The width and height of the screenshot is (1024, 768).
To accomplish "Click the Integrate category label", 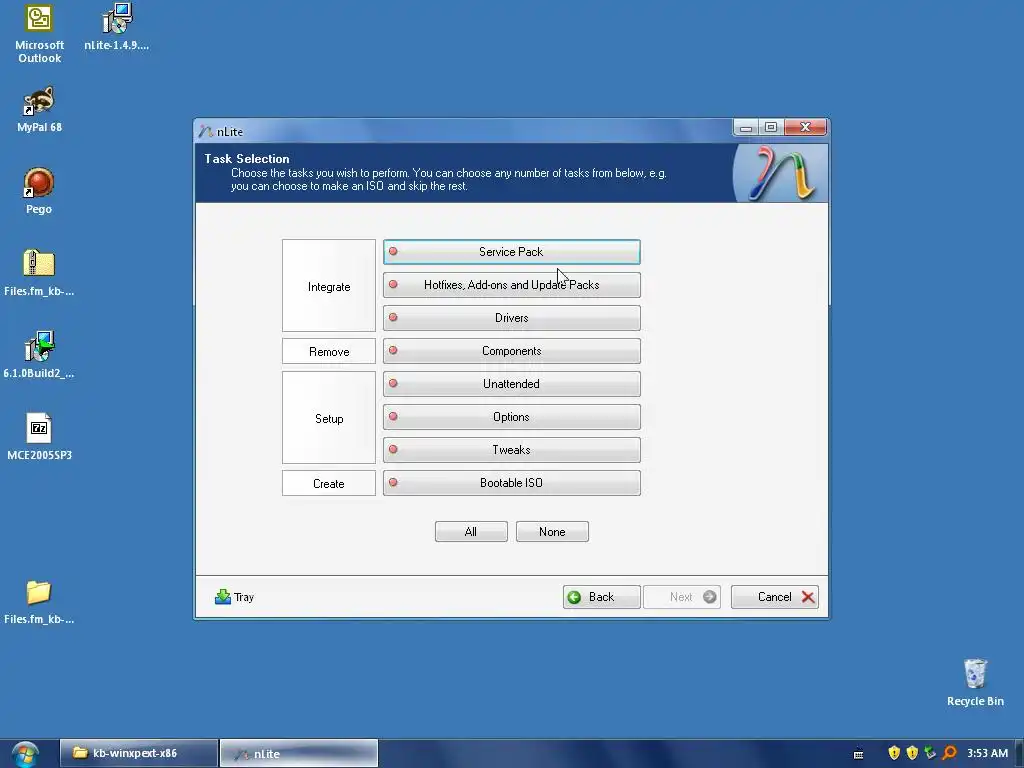I will click(329, 287).
